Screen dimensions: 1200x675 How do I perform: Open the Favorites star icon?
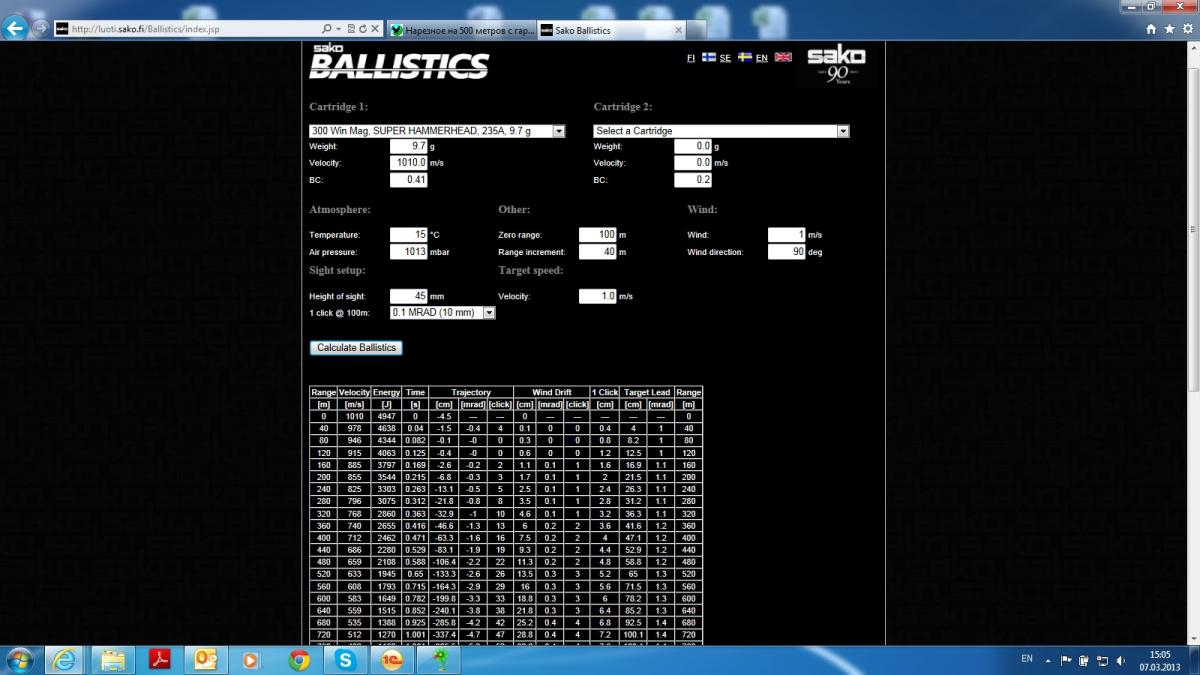coord(1170,30)
